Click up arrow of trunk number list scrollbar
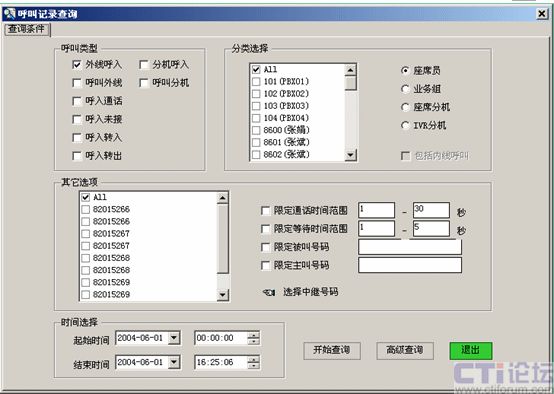This screenshot has width=554, height=394. pyautogui.click(x=223, y=198)
